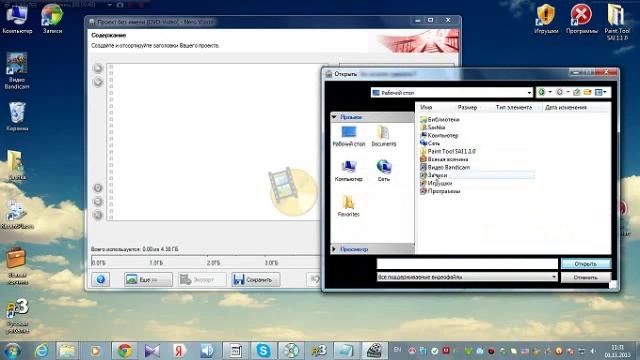
Task: Open dropdown arrow beside green Back icon
Action: (550, 93)
